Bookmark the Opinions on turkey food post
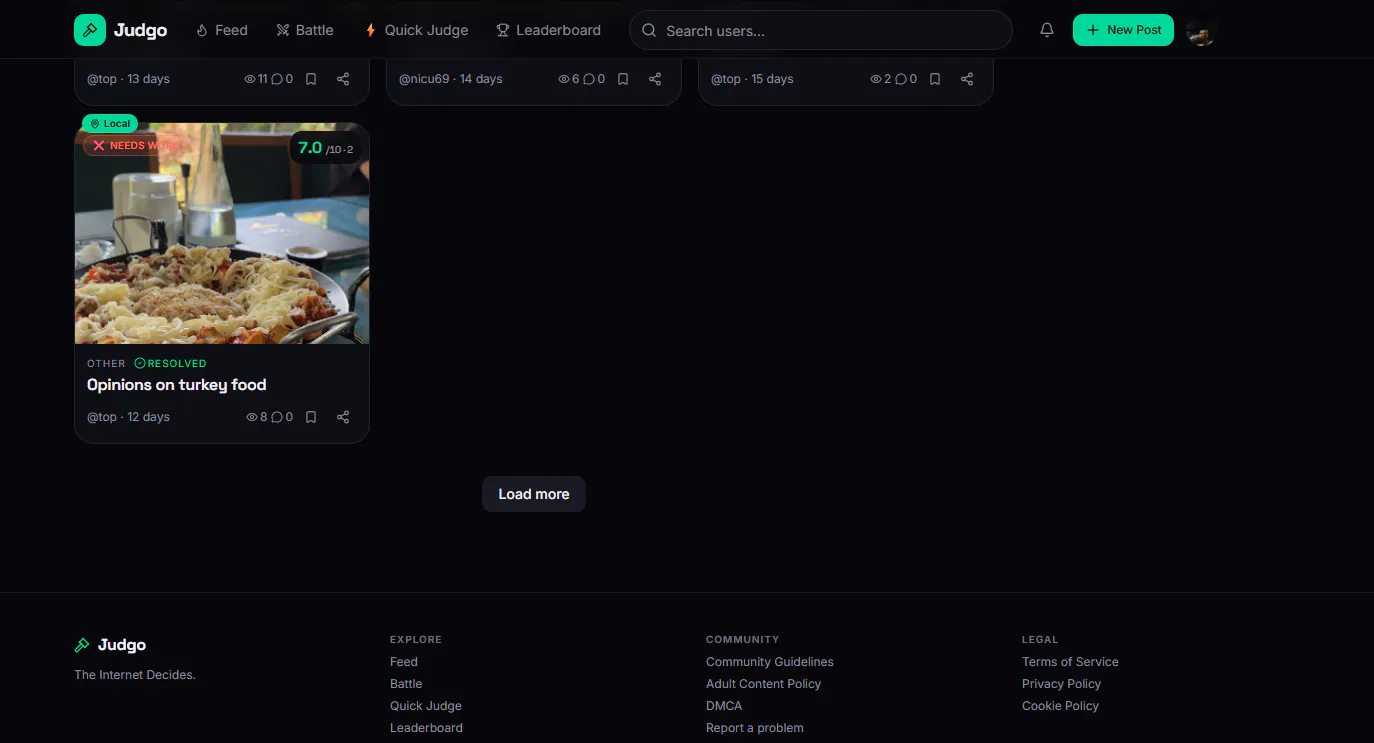 click(x=311, y=417)
